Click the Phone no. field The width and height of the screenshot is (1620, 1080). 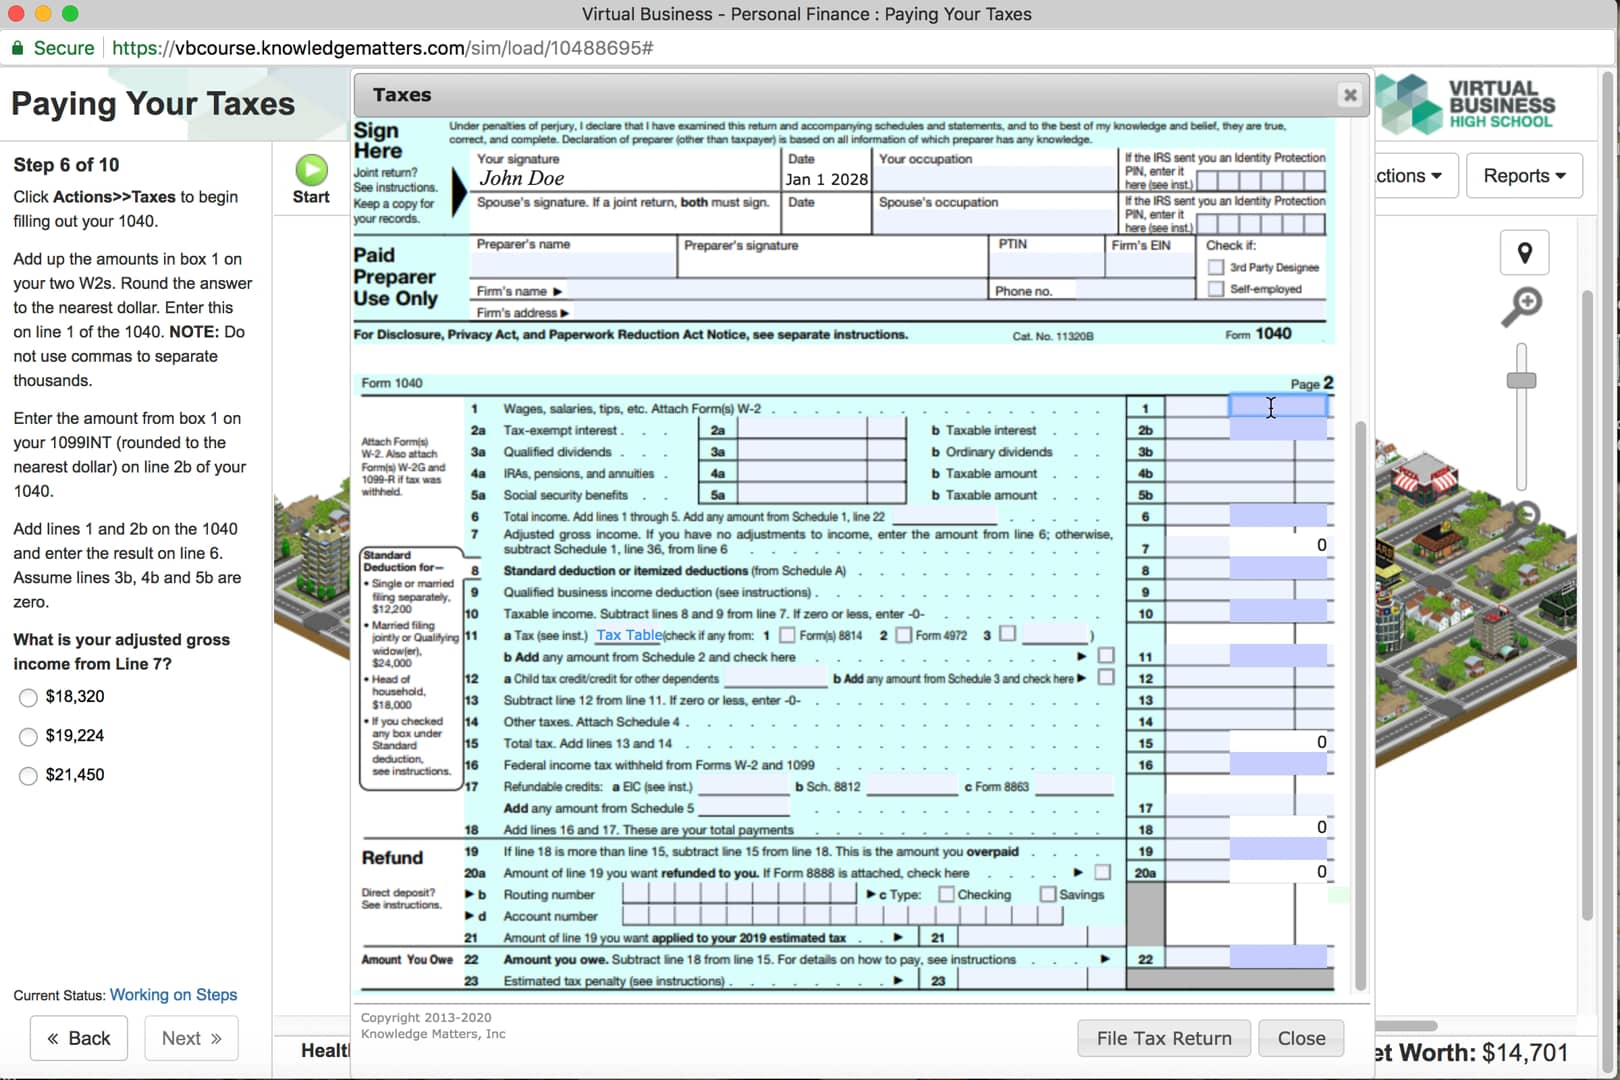(1134, 290)
